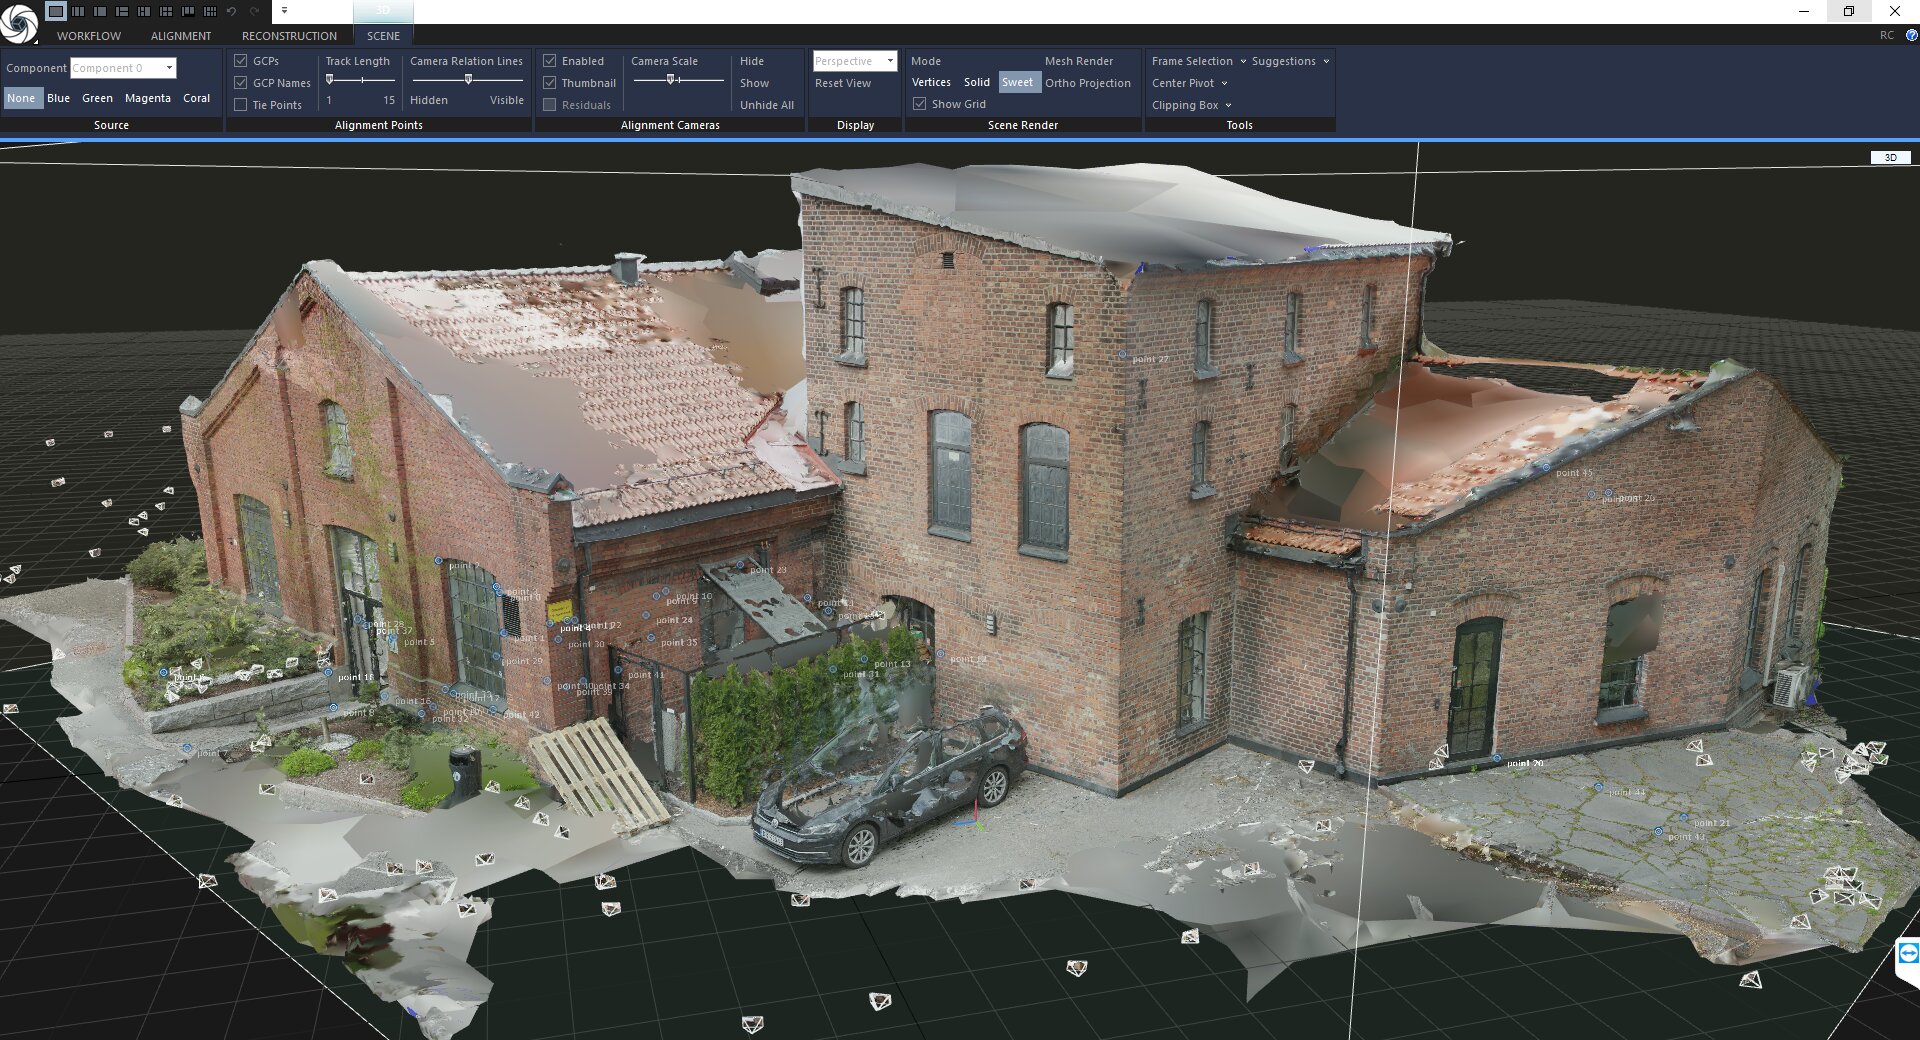Pick the fifth layout preset icon
This screenshot has height=1040, width=1920.
pos(144,11)
